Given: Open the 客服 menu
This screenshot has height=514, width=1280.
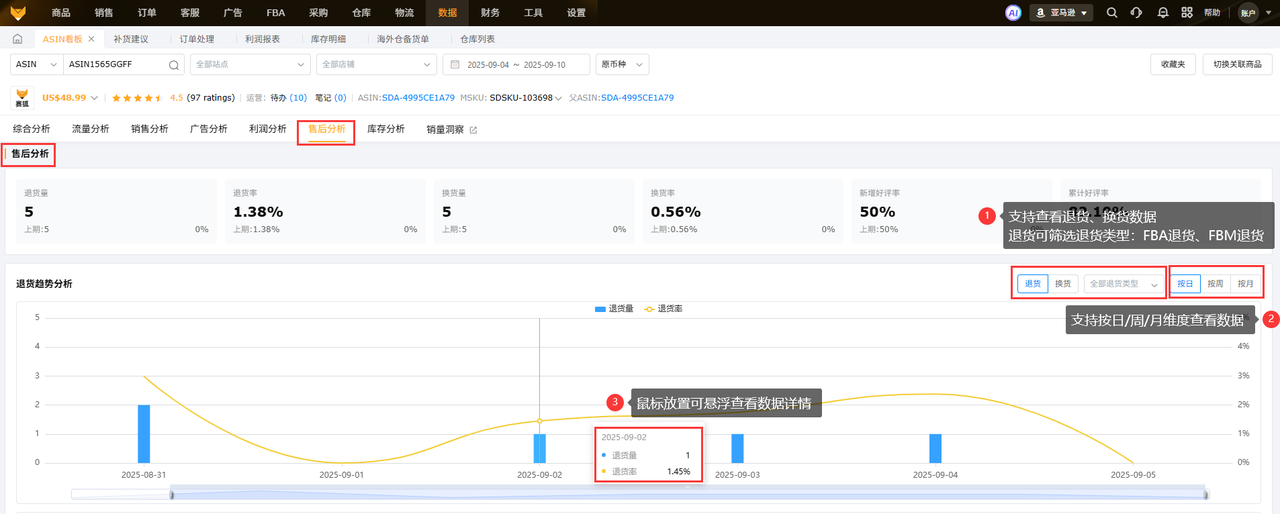Looking at the screenshot, I should tap(190, 13).
